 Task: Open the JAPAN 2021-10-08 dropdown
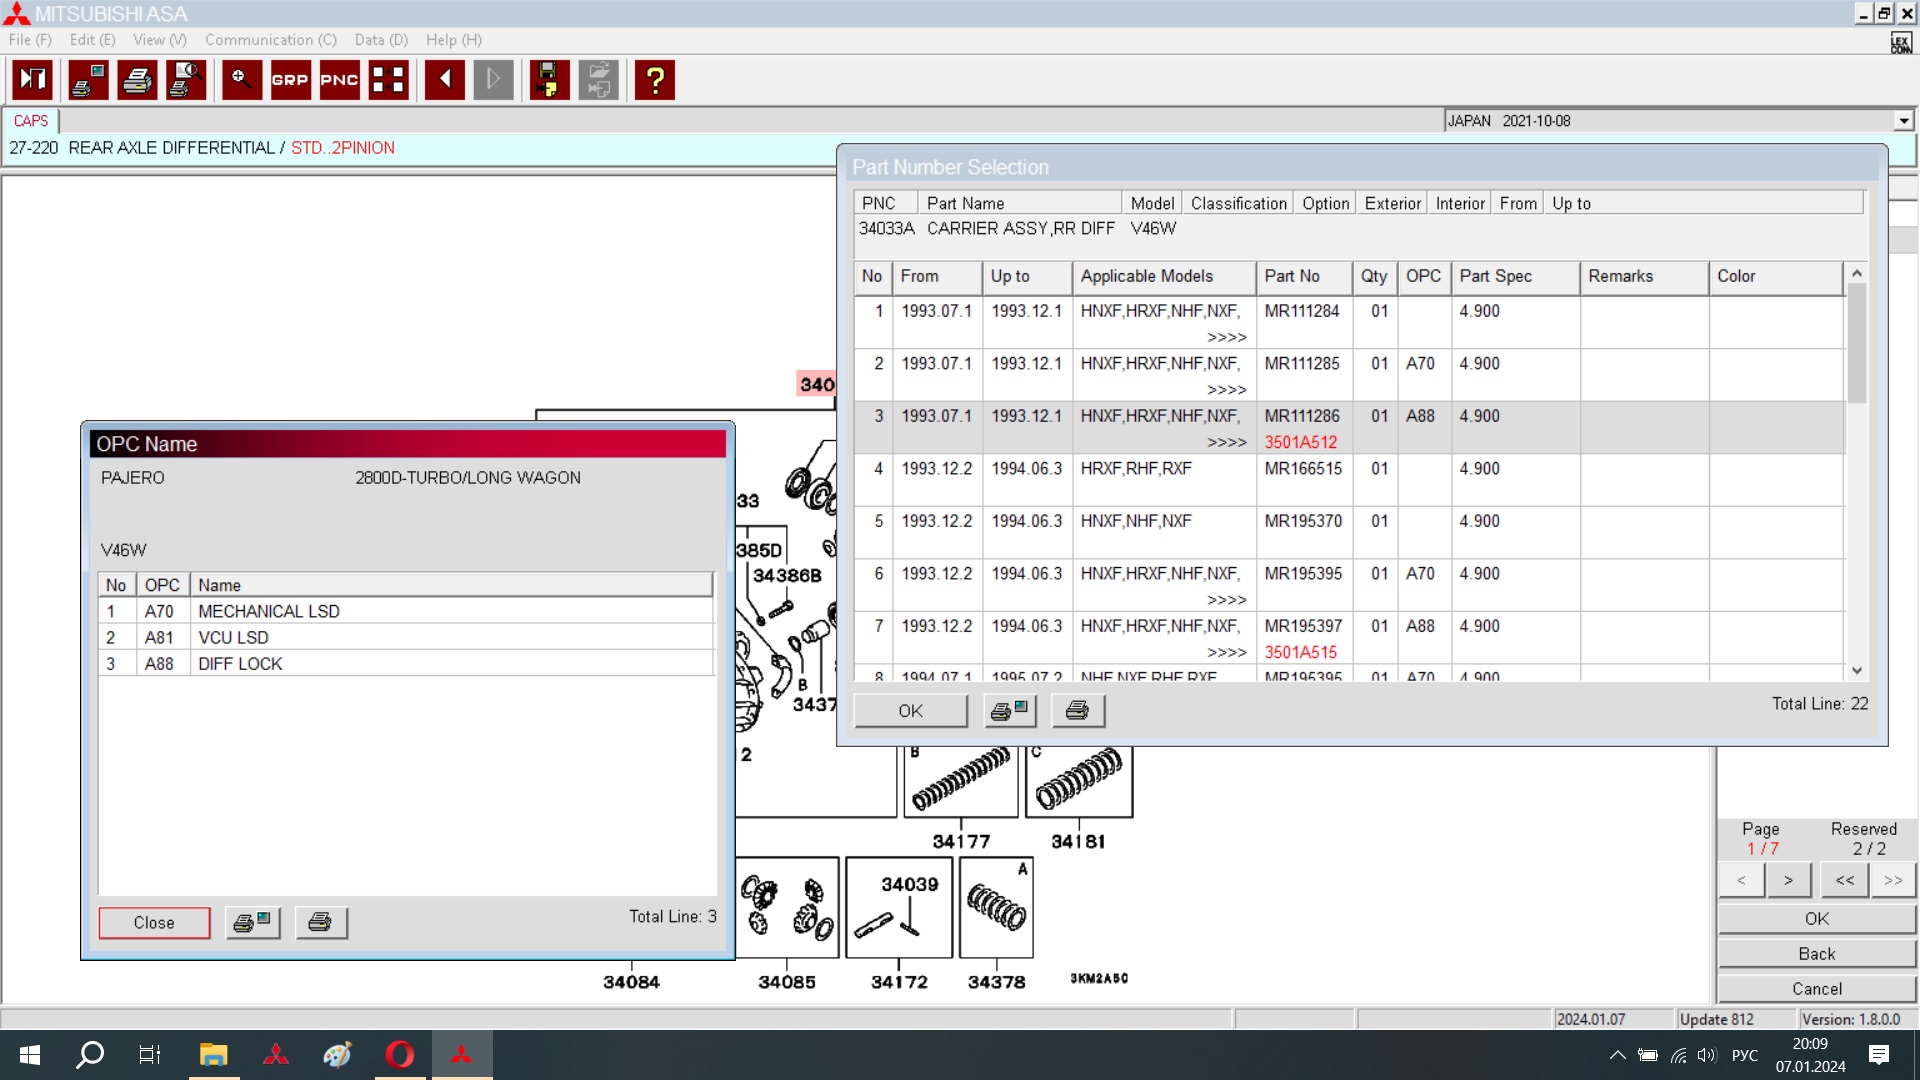click(x=1903, y=121)
